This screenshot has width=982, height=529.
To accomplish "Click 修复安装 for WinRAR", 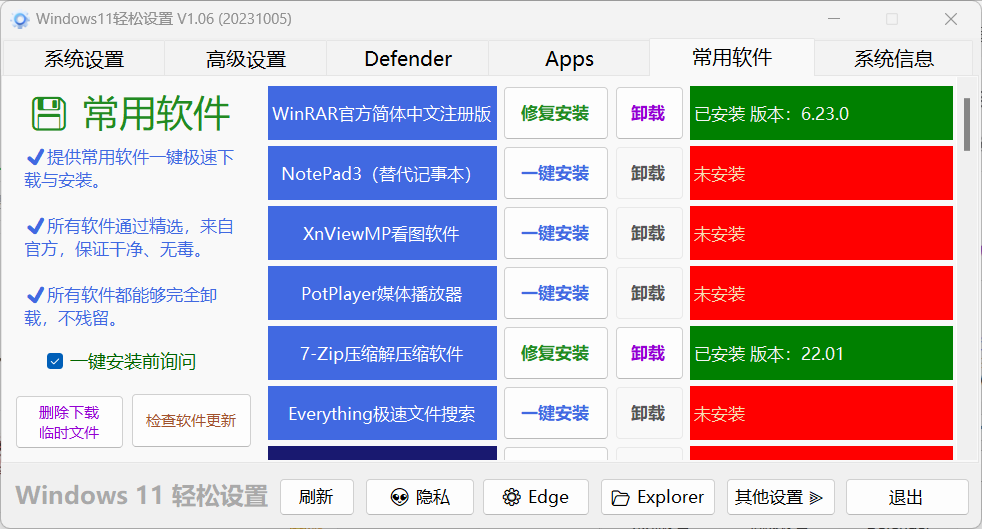I will (556, 113).
